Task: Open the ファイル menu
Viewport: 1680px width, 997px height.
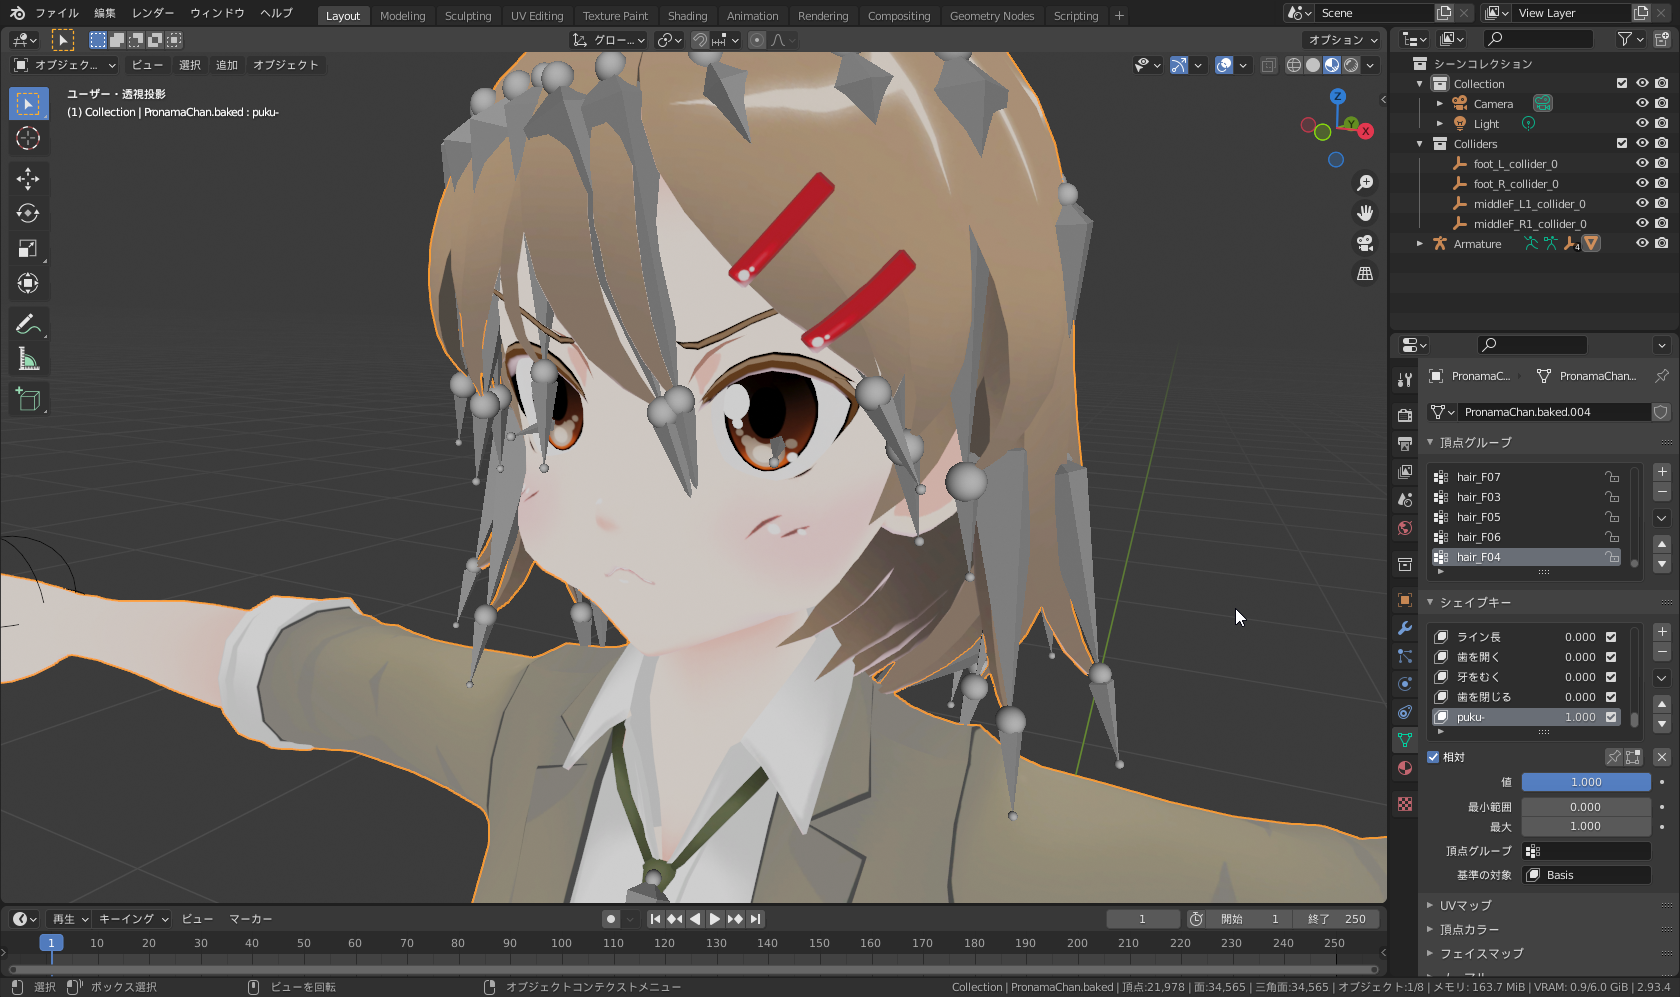Action: click(x=57, y=14)
